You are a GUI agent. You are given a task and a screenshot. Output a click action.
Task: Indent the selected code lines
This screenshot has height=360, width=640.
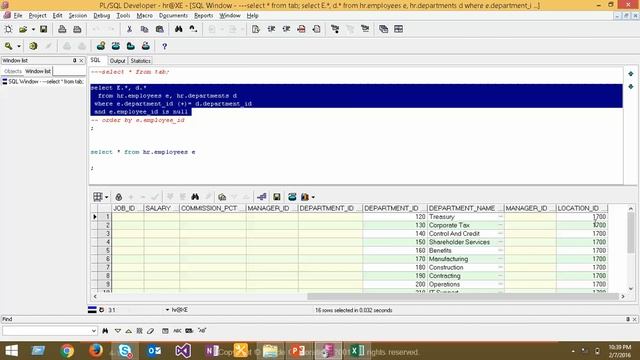(271, 29)
